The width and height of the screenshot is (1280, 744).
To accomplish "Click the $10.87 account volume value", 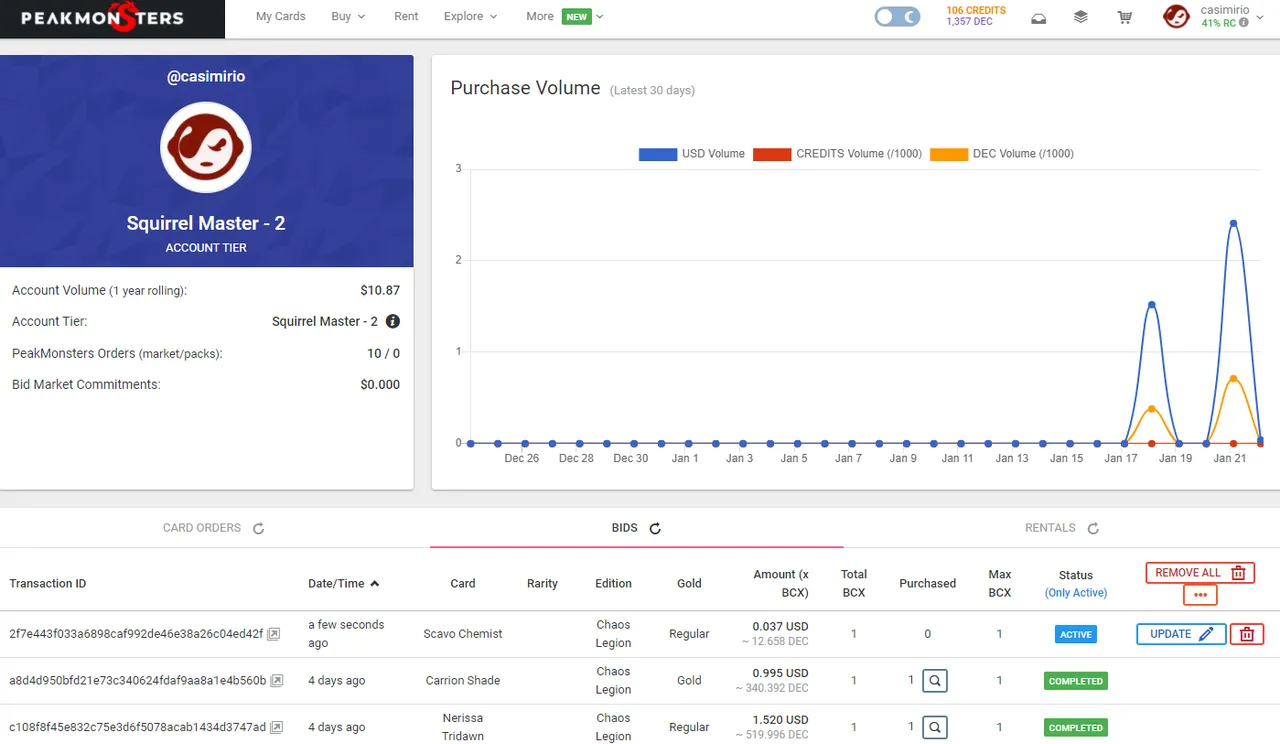I will click(380, 290).
